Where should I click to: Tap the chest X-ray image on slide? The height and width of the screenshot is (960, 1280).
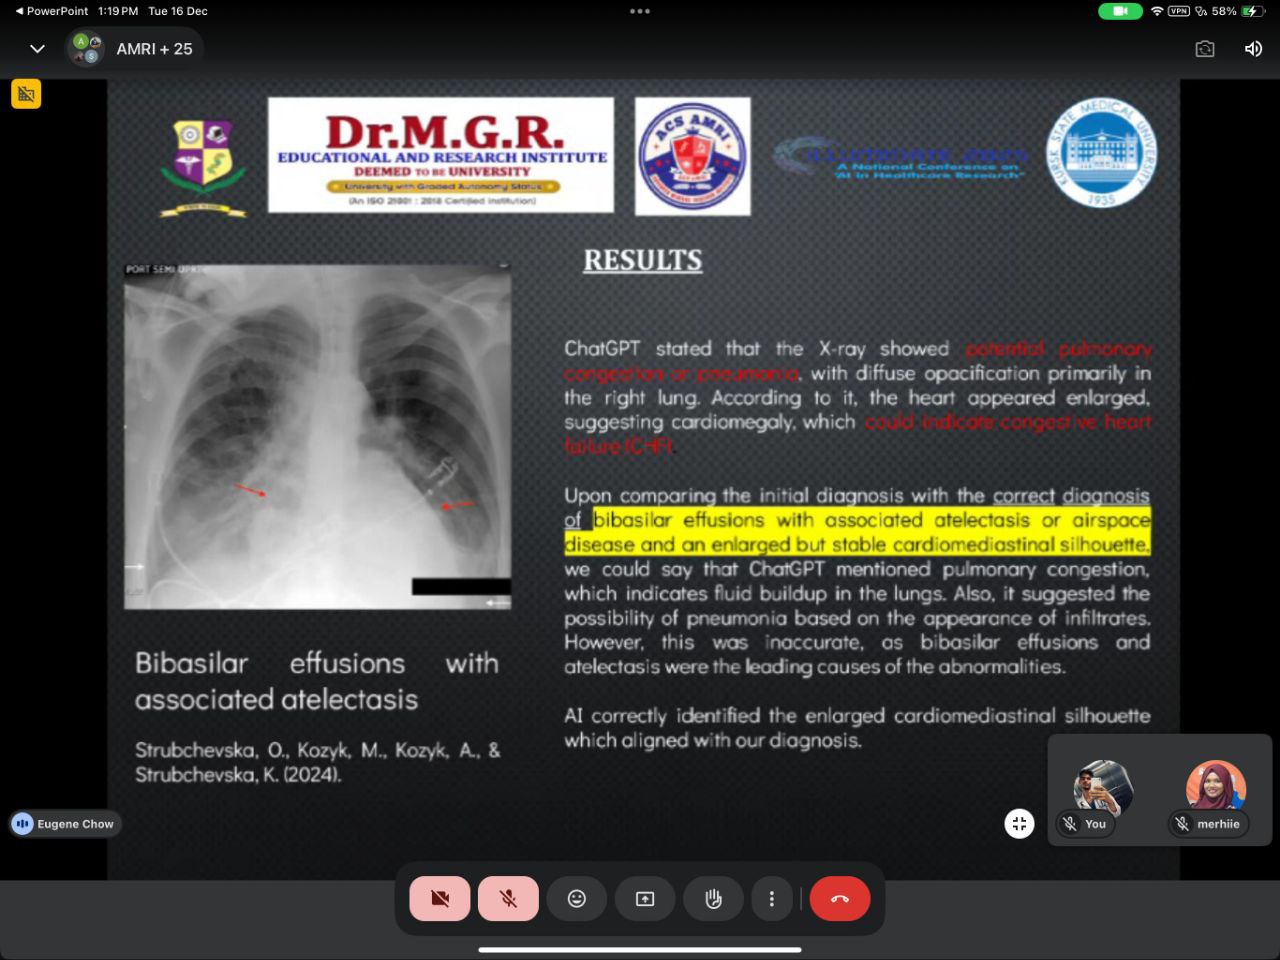[317, 436]
